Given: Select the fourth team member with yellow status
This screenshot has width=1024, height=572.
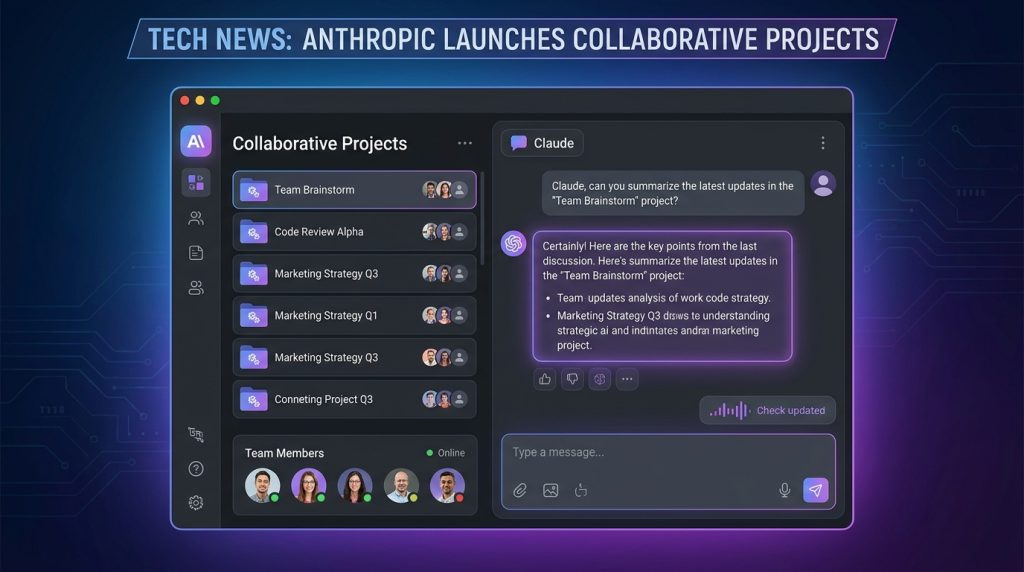Looking at the screenshot, I should point(401,486).
